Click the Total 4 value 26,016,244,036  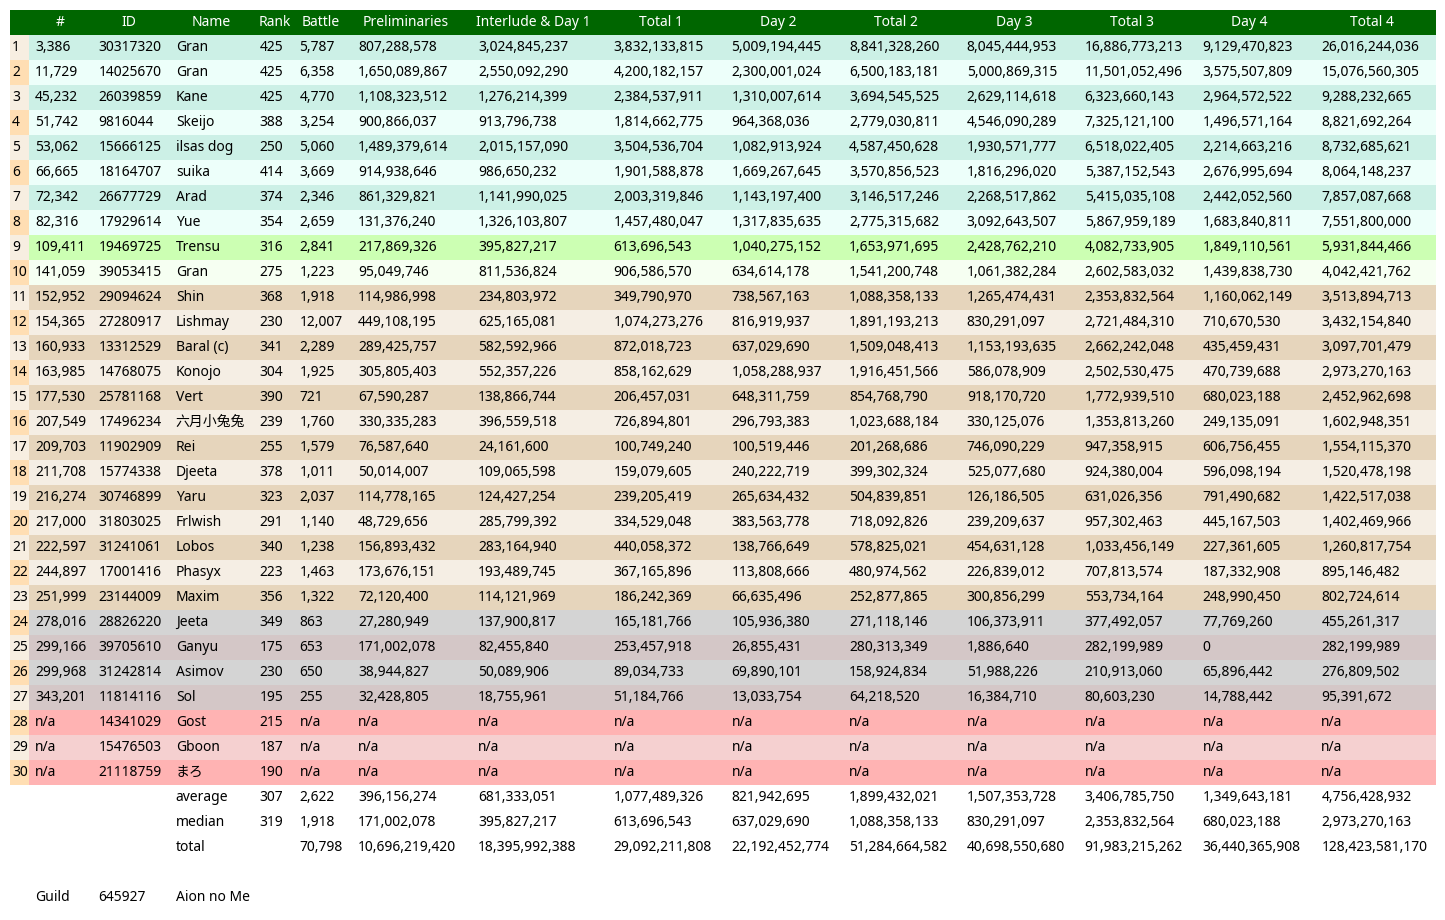pyautogui.click(x=1370, y=46)
